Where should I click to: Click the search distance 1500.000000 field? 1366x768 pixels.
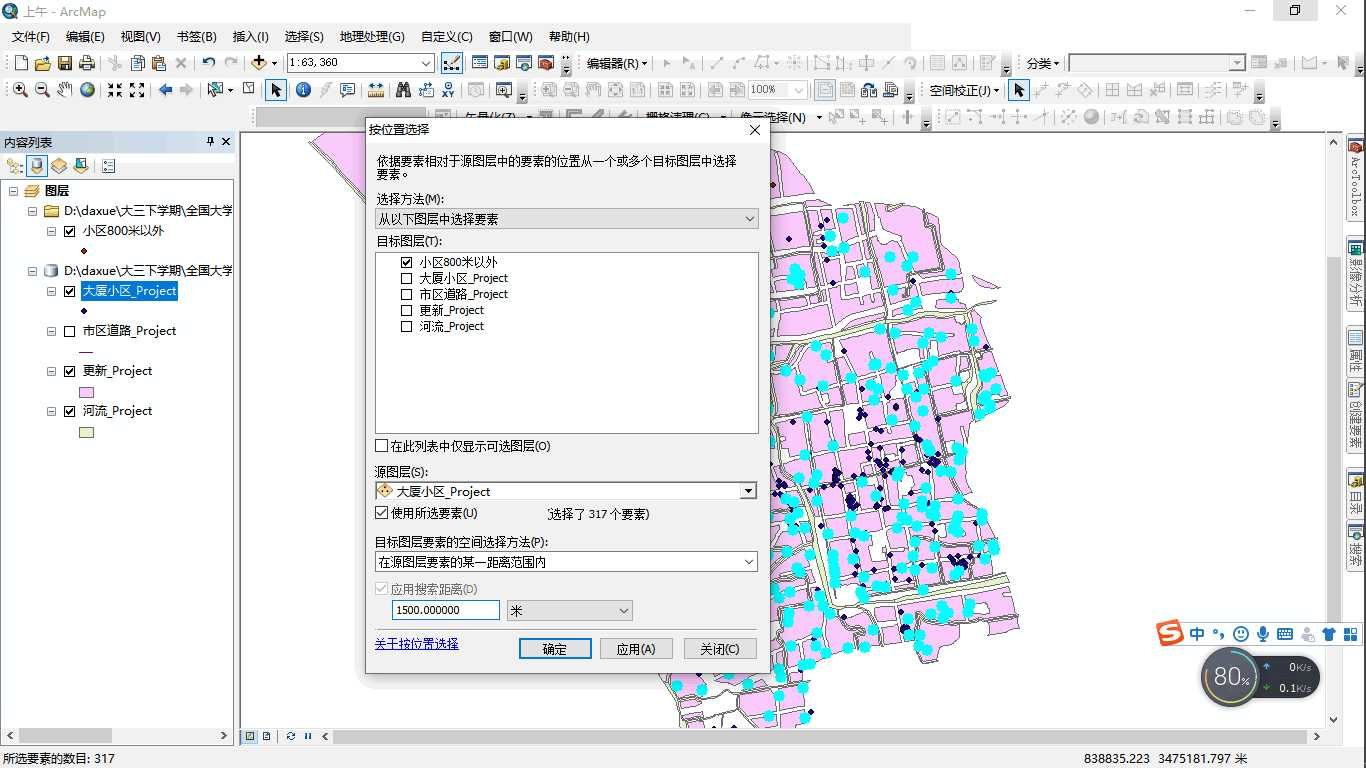446,610
